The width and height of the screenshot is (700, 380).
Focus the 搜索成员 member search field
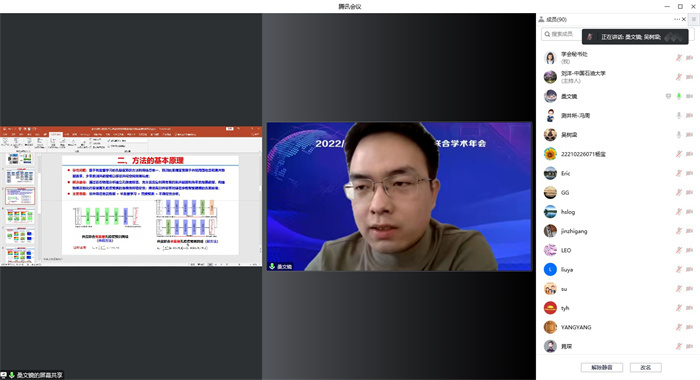562,34
